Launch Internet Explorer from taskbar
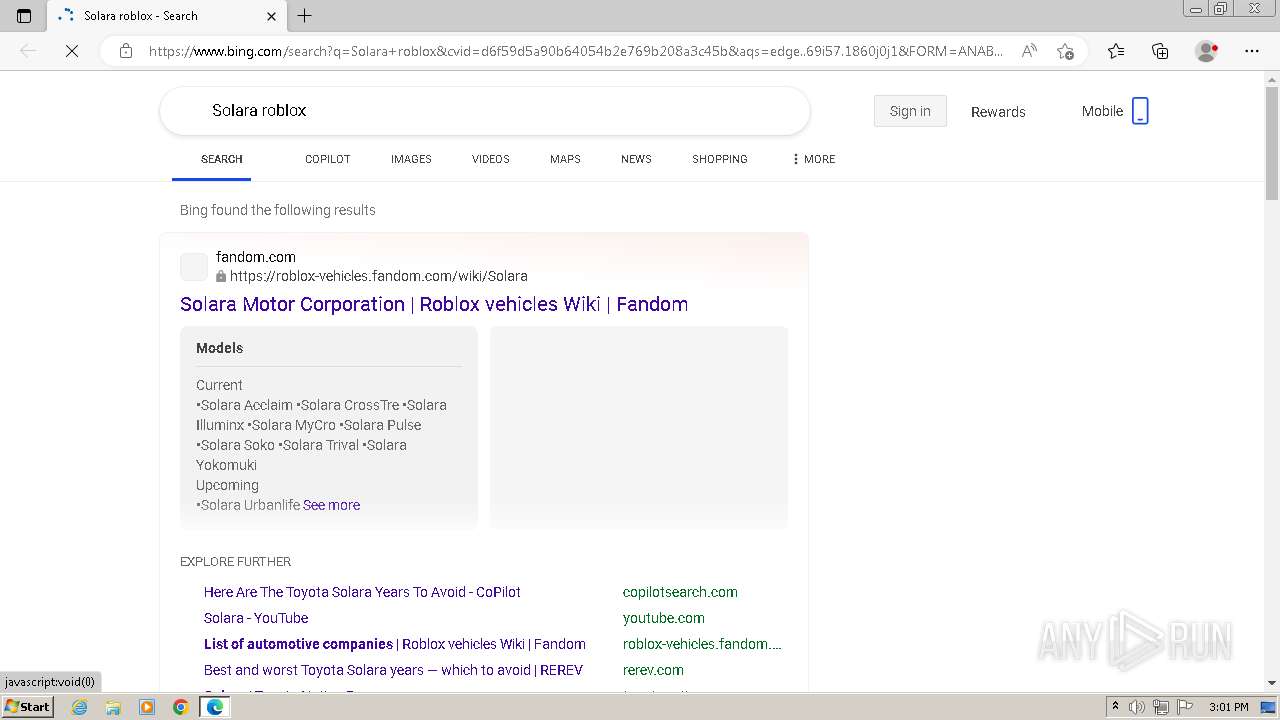1280x720 pixels. click(80, 707)
